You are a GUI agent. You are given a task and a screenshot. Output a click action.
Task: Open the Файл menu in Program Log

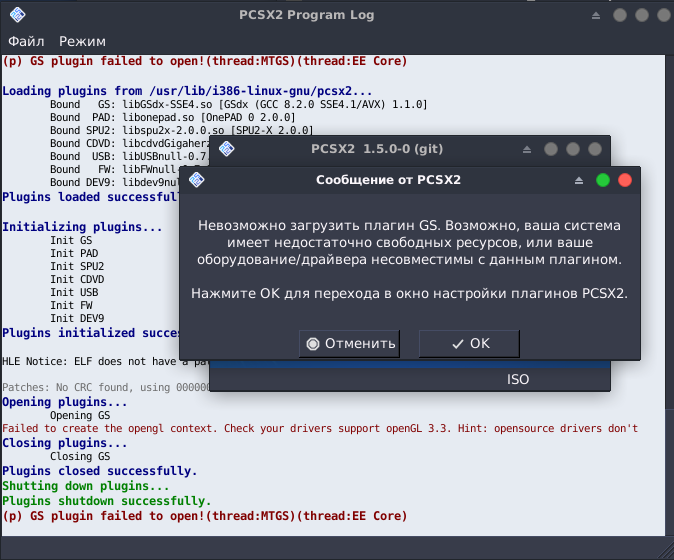[26, 41]
